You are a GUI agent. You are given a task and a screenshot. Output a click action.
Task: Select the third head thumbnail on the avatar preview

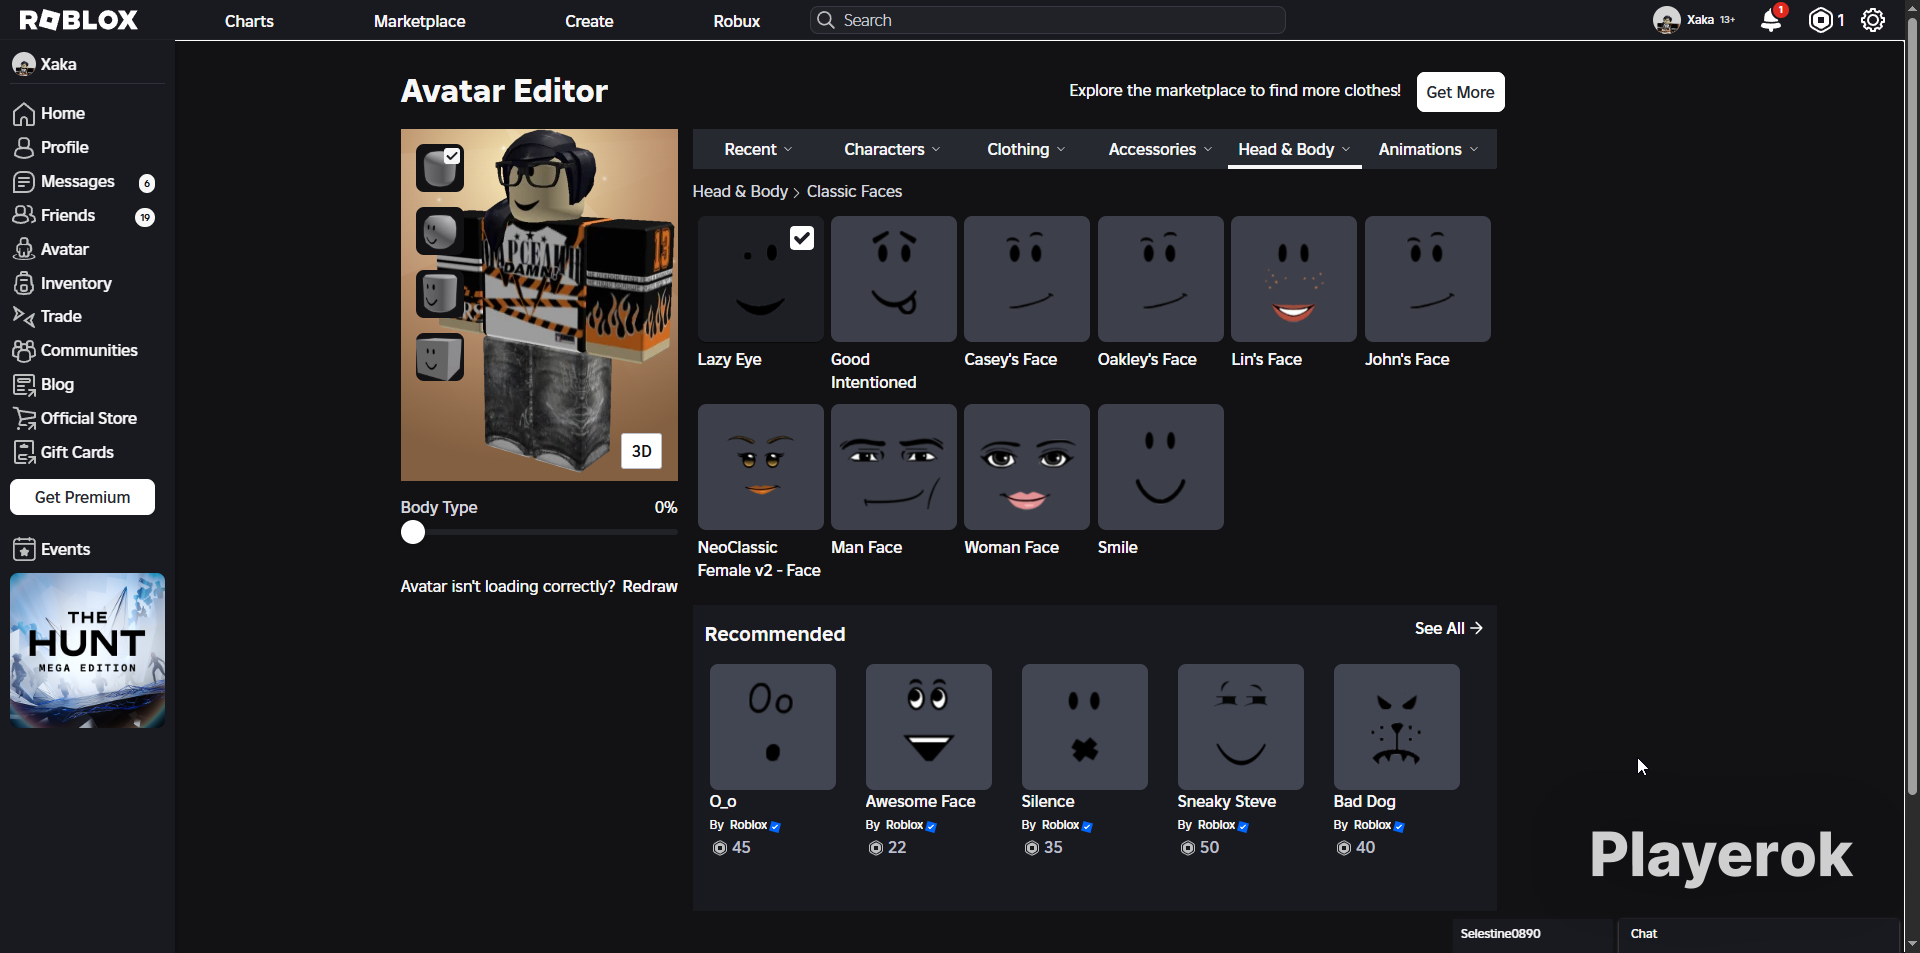[439, 294]
